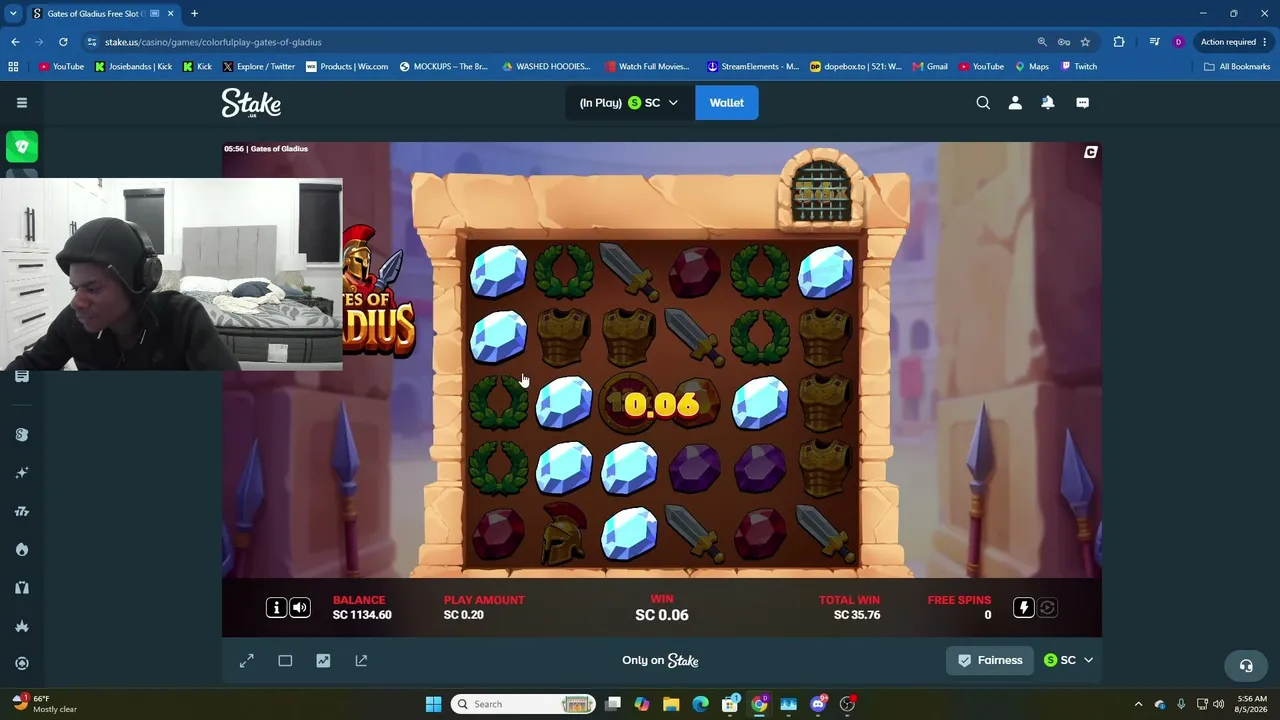Open the sparkle icon in sidebar
1280x720 pixels.
22,473
